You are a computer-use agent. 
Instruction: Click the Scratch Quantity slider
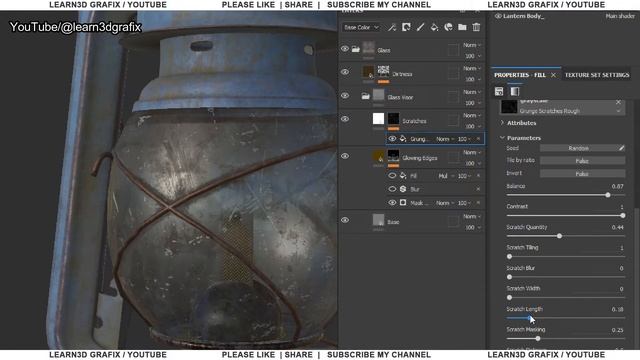[x=566, y=236]
